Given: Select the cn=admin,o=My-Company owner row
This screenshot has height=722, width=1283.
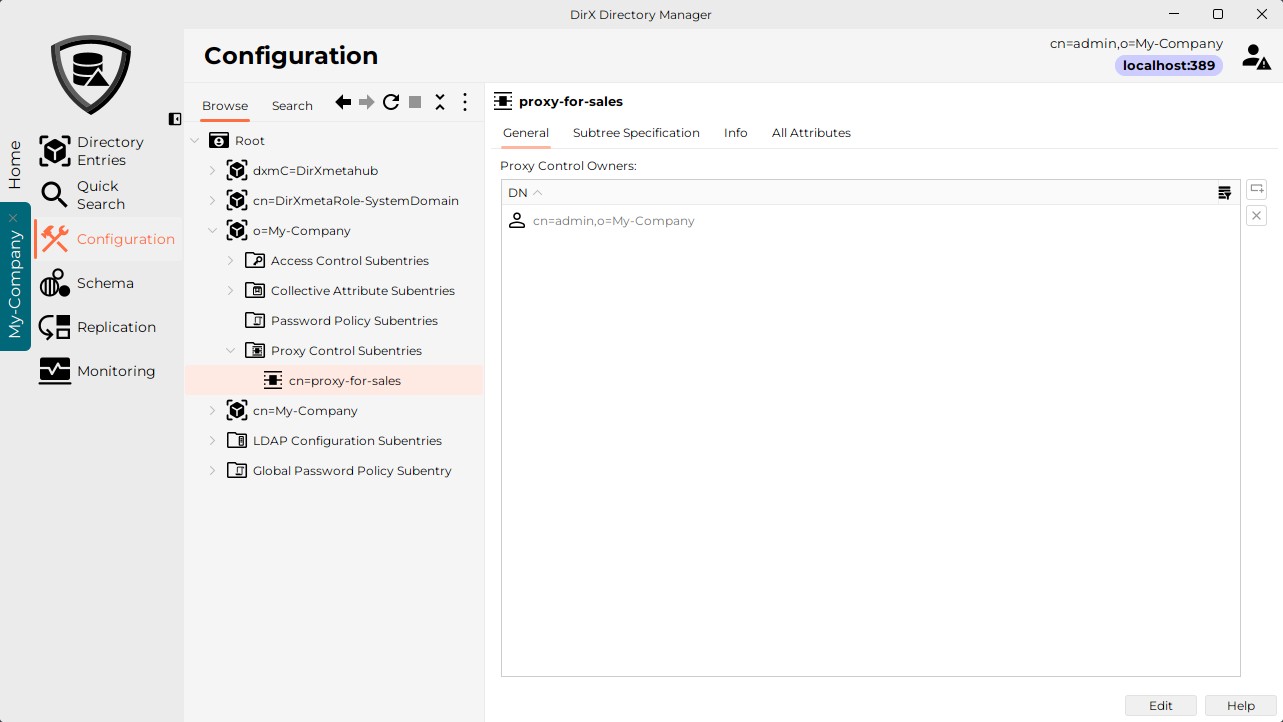Looking at the screenshot, I should 870,221.
